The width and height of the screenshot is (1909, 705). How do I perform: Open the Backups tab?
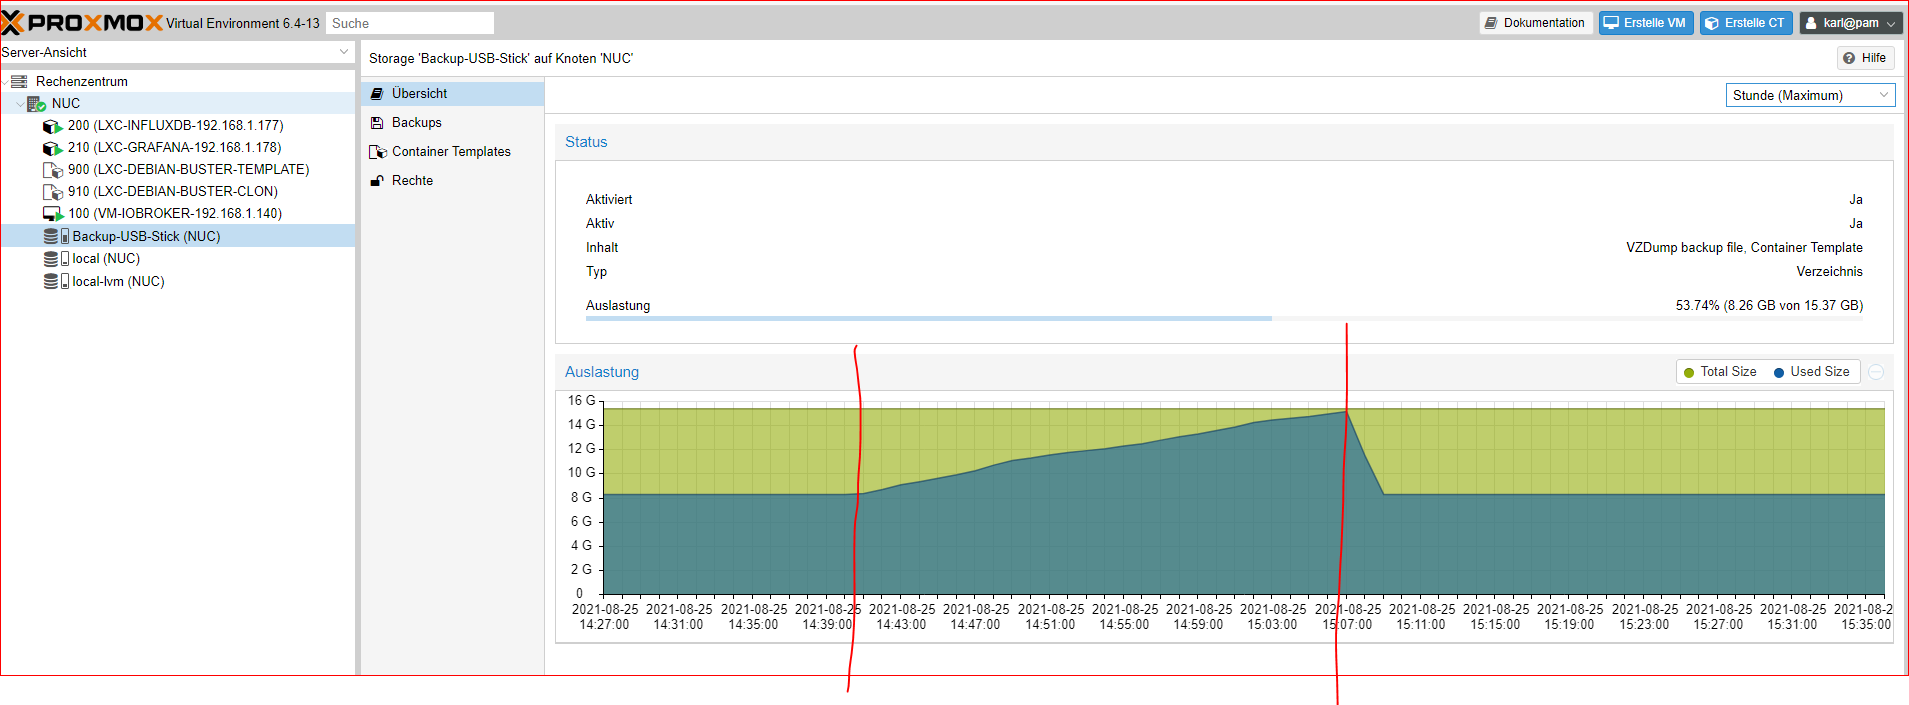tap(452, 122)
